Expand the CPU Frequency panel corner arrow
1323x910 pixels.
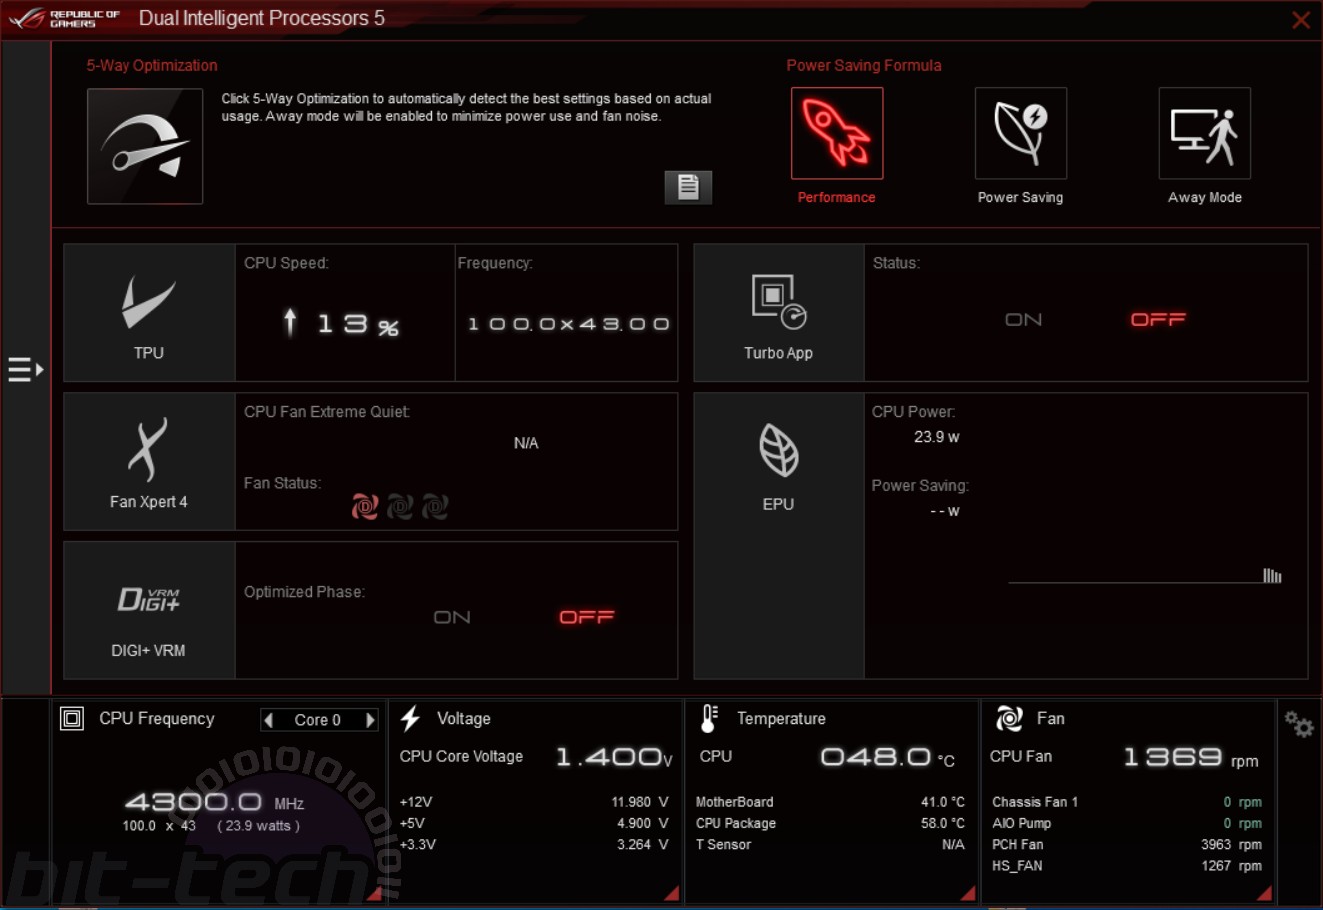click(374, 893)
